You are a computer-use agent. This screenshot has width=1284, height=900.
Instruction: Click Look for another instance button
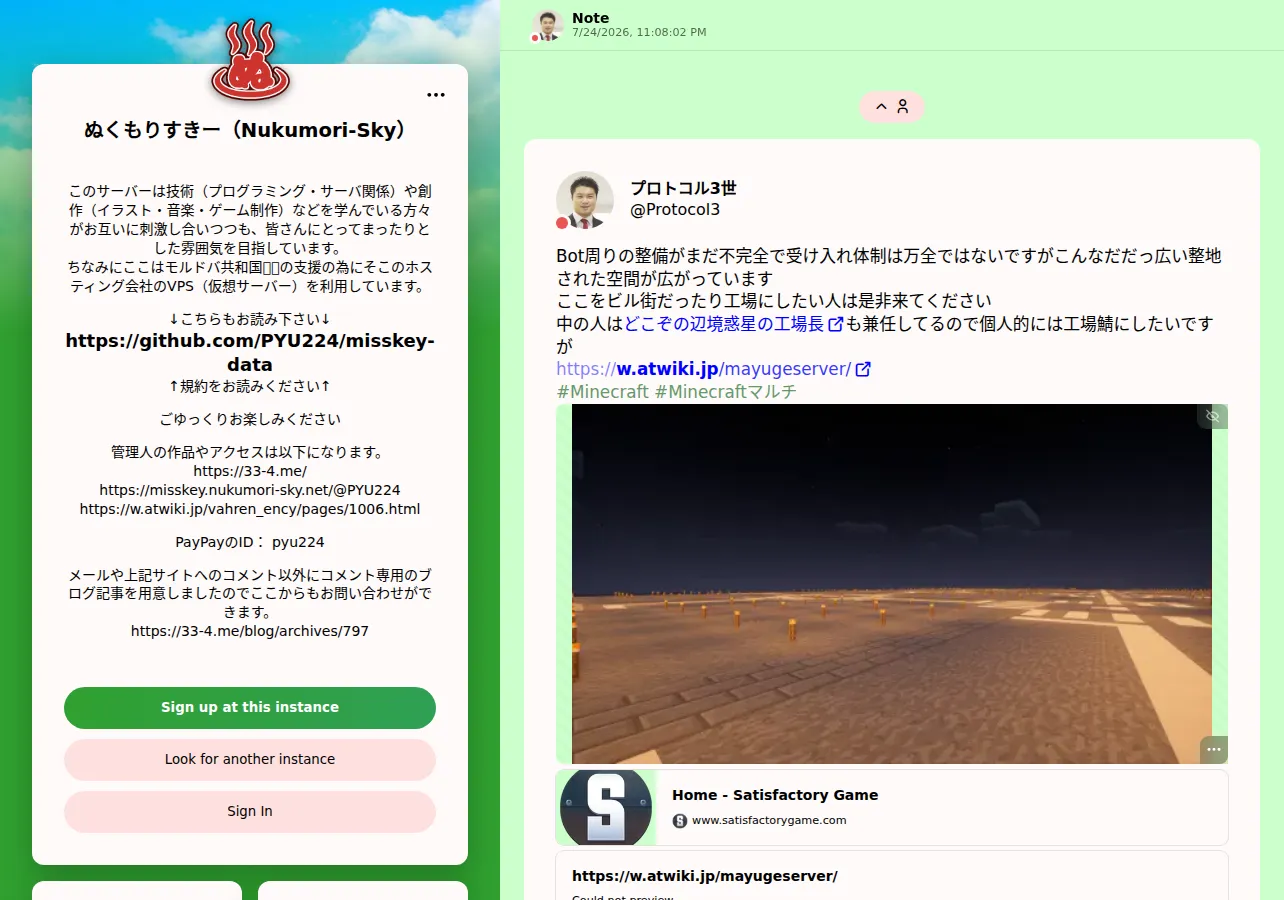(x=250, y=759)
